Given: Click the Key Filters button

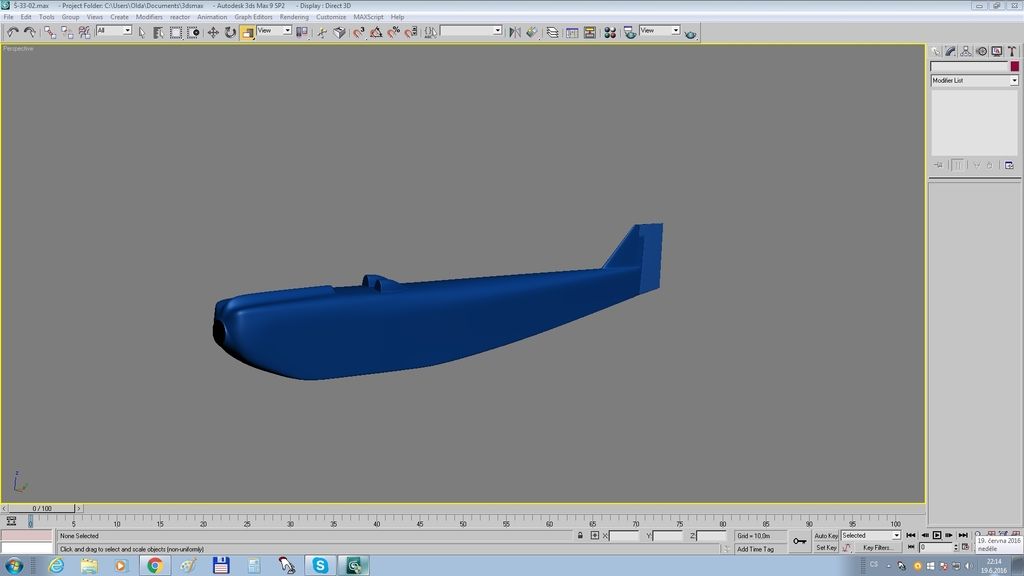Looking at the screenshot, I should coord(878,548).
